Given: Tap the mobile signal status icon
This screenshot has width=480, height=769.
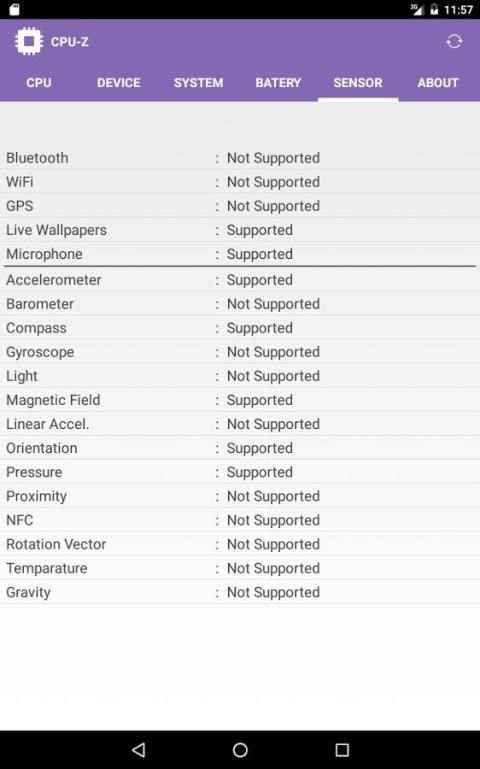Looking at the screenshot, I should pyautogui.click(x=417, y=9).
